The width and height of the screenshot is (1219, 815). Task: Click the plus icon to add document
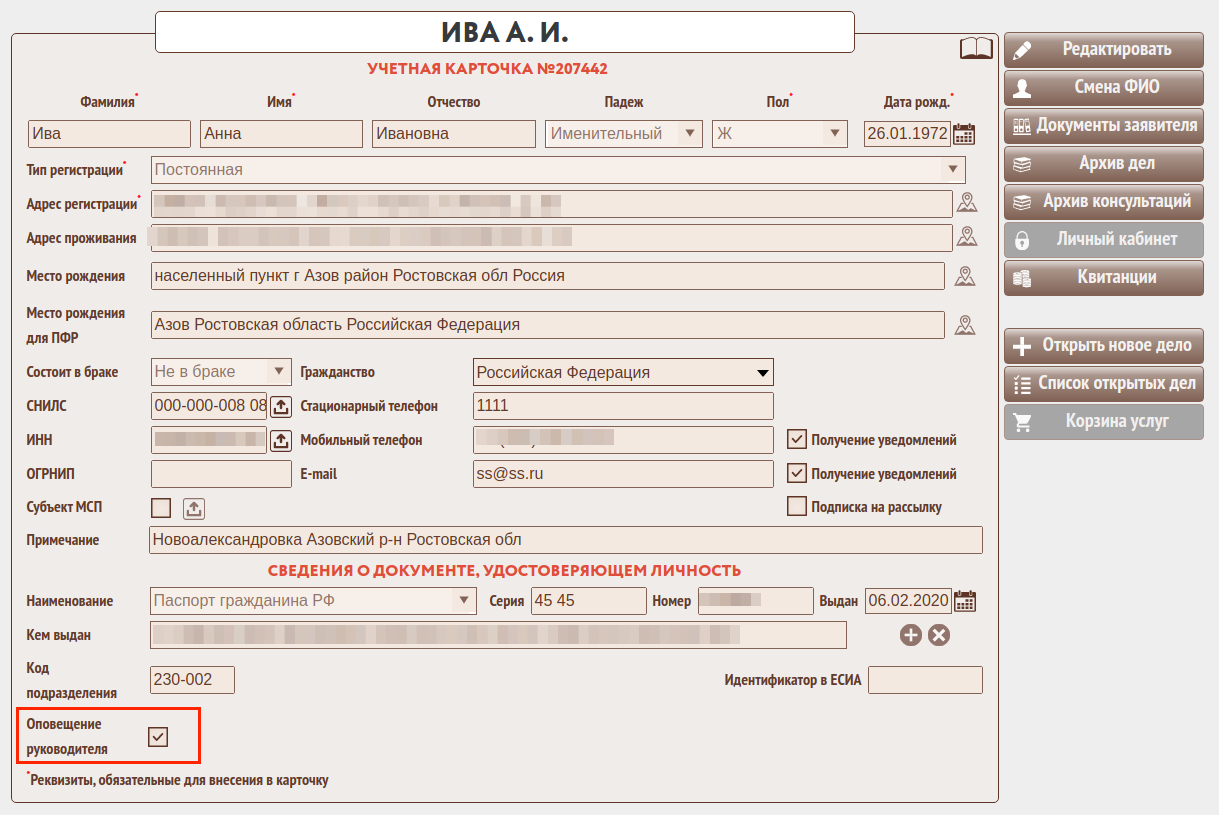(910, 635)
